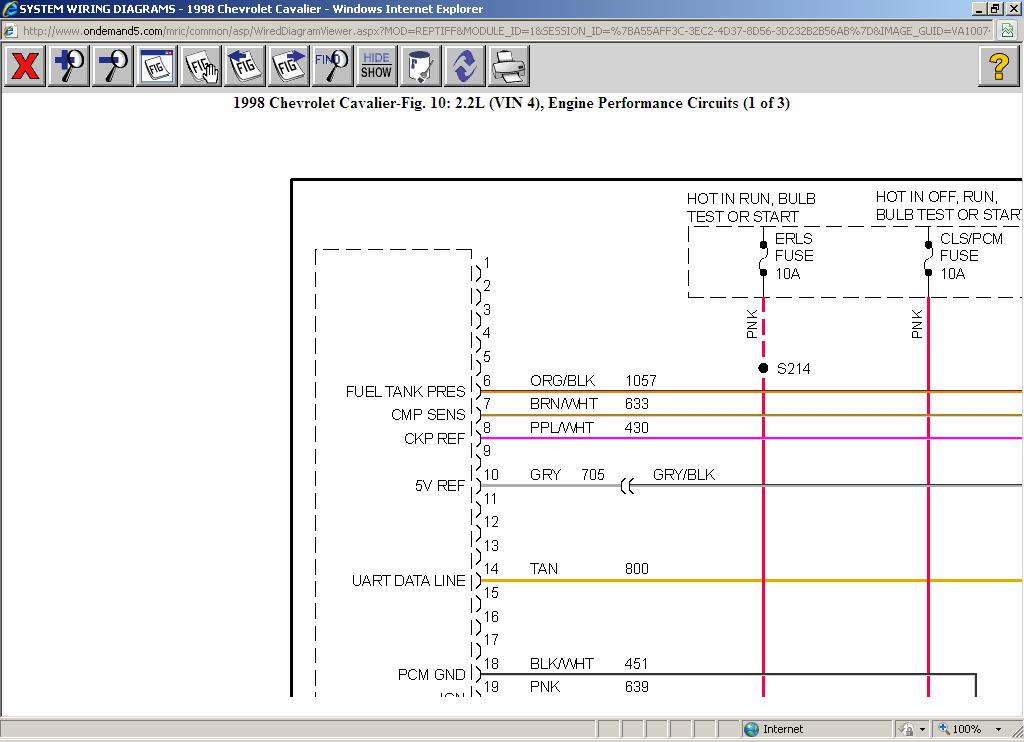Click the Internet zone status indicator

[775, 729]
